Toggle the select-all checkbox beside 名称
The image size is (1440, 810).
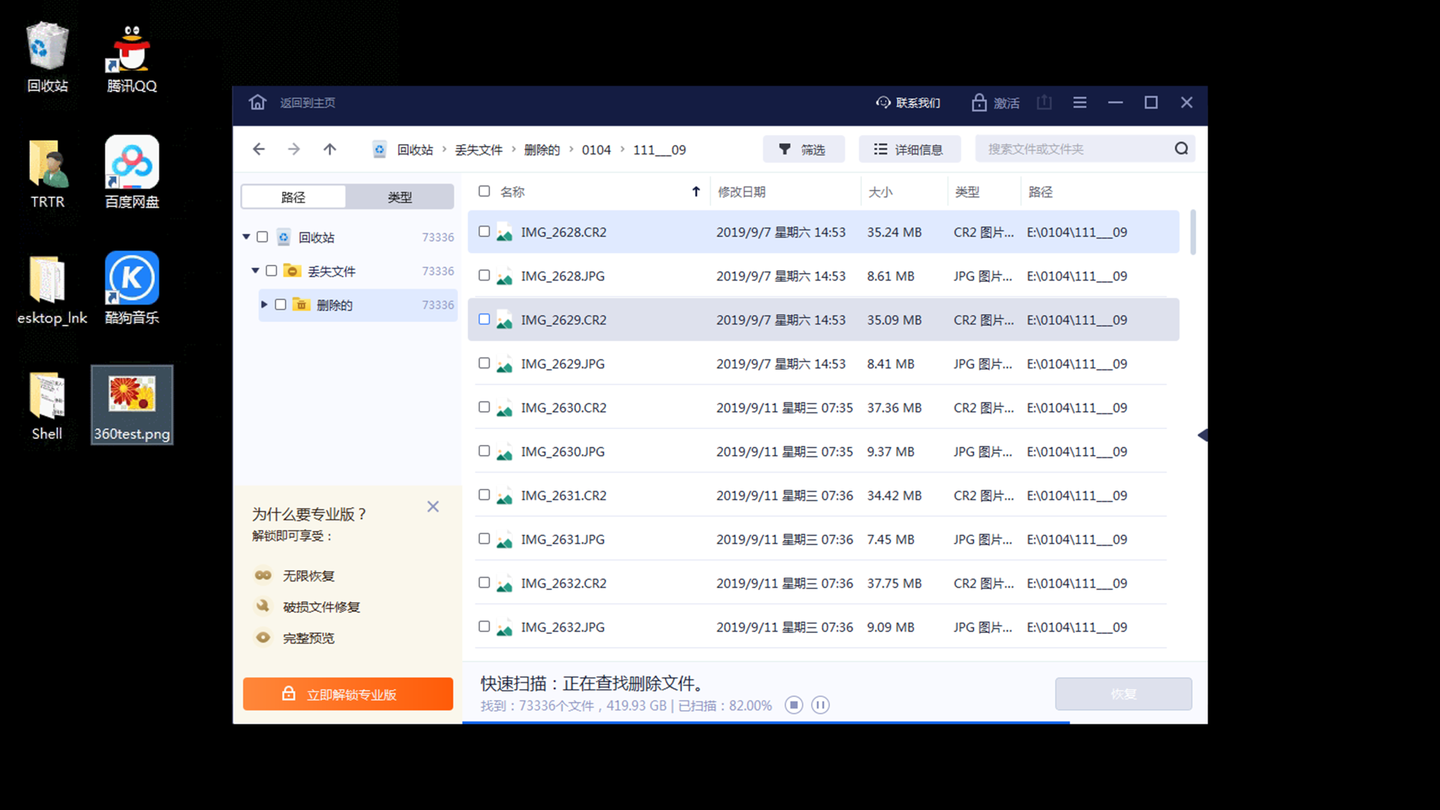tap(484, 191)
